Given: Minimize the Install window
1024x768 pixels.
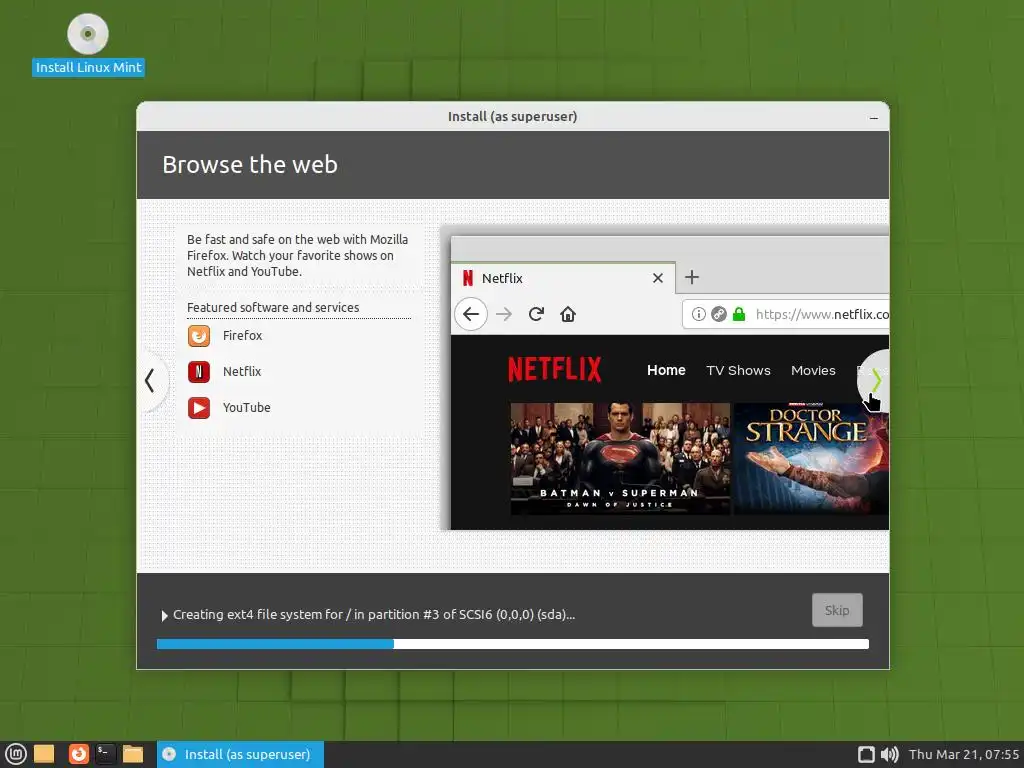Looking at the screenshot, I should (874, 118).
